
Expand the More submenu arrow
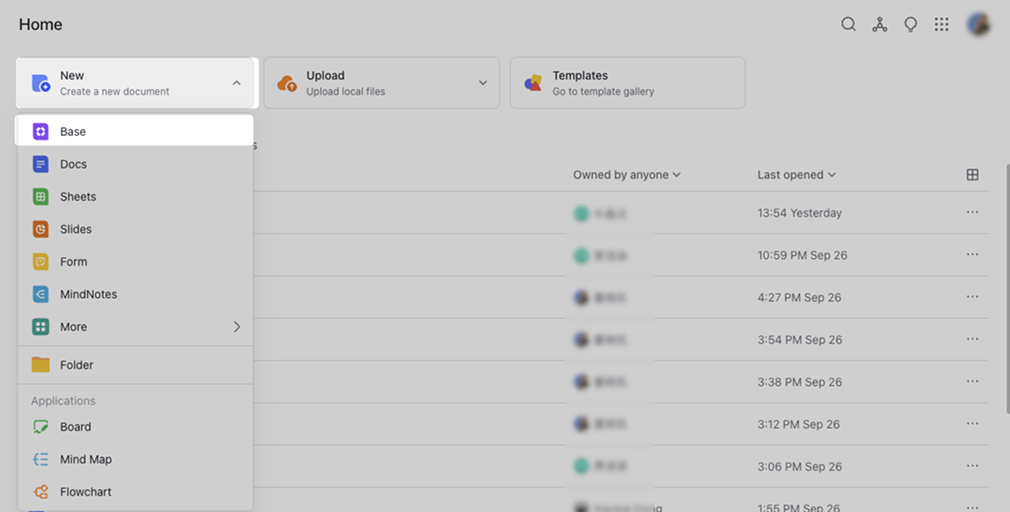click(x=237, y=327)
